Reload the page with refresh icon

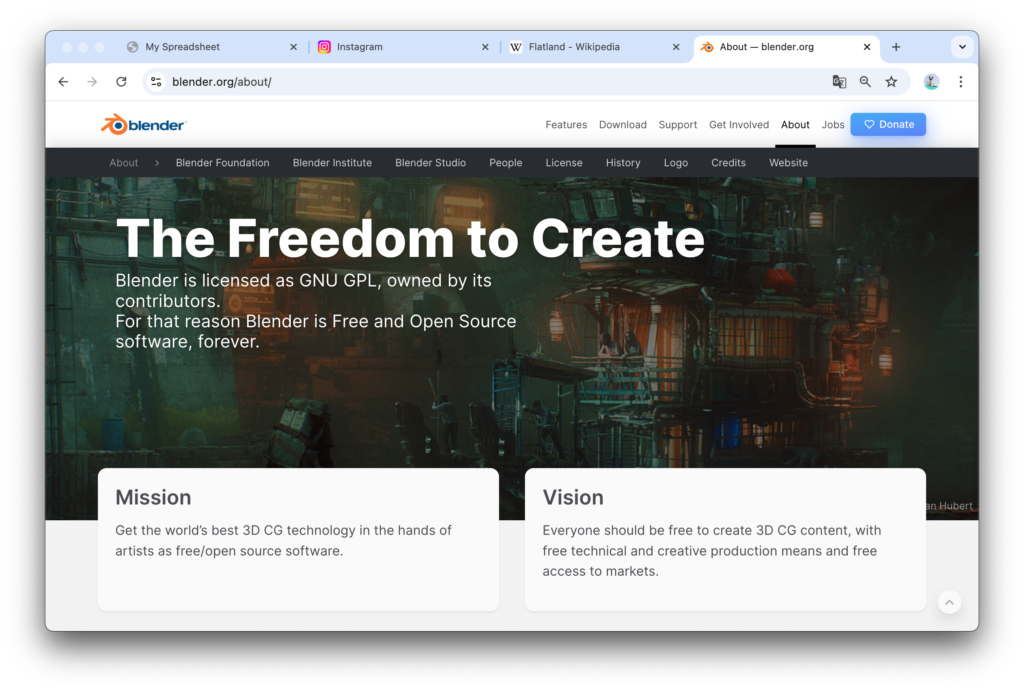[121, 82]
